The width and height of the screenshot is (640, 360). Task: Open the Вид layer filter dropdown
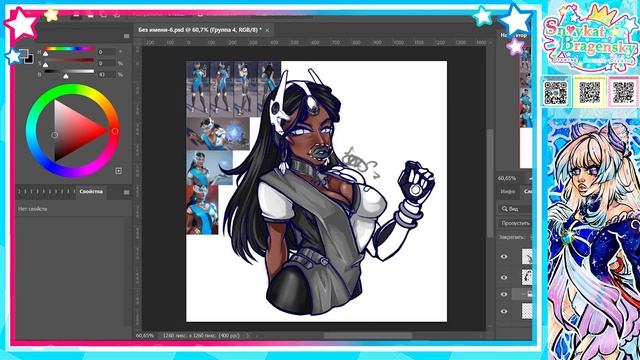pos(515,209)
